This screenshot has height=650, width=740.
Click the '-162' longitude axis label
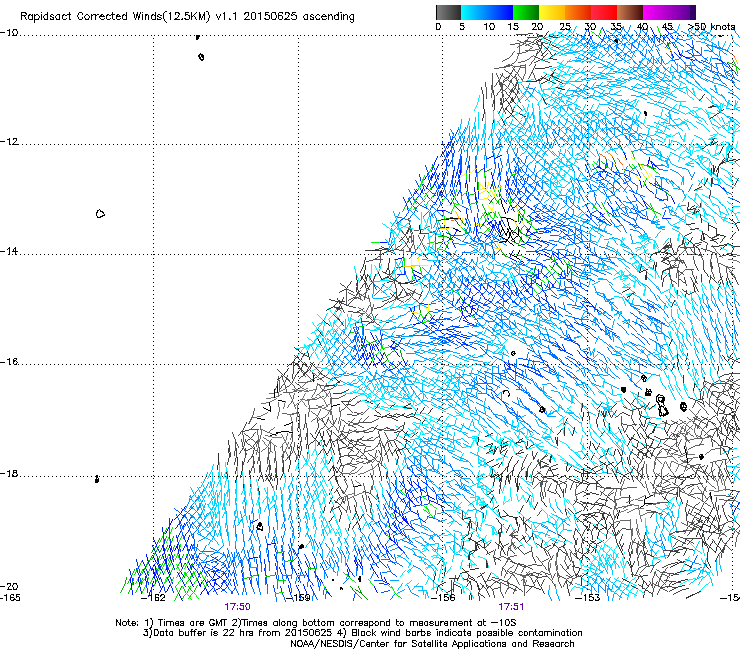coord(153,598)
